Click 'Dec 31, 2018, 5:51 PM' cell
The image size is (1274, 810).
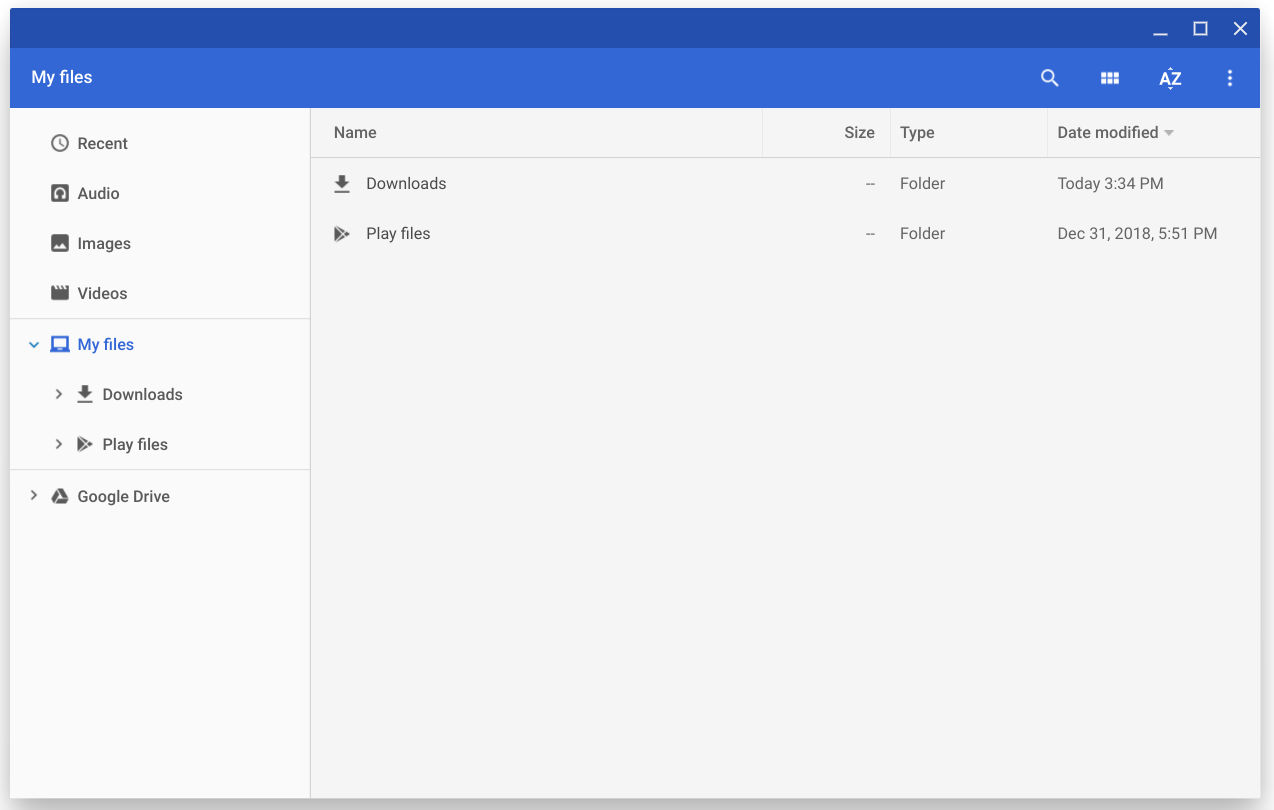(x=1137, y=233)
